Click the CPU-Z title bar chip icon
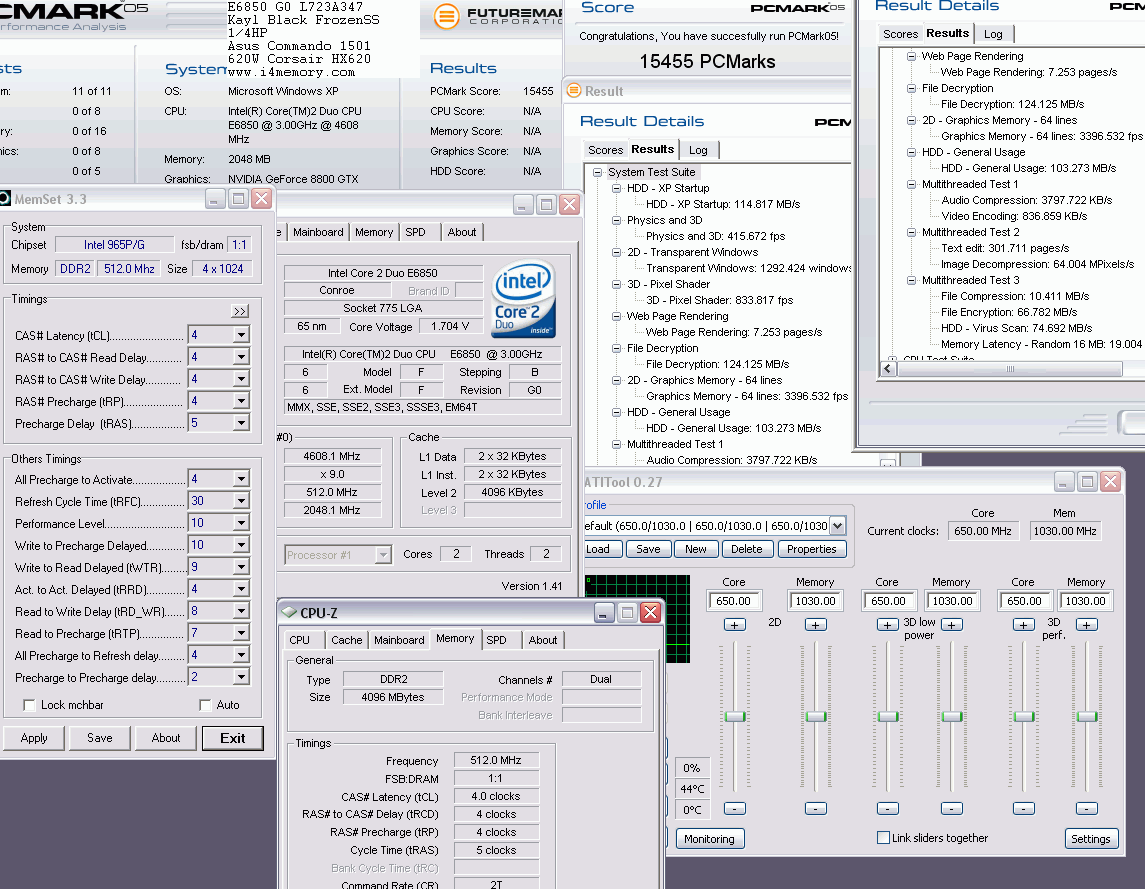 289,612
